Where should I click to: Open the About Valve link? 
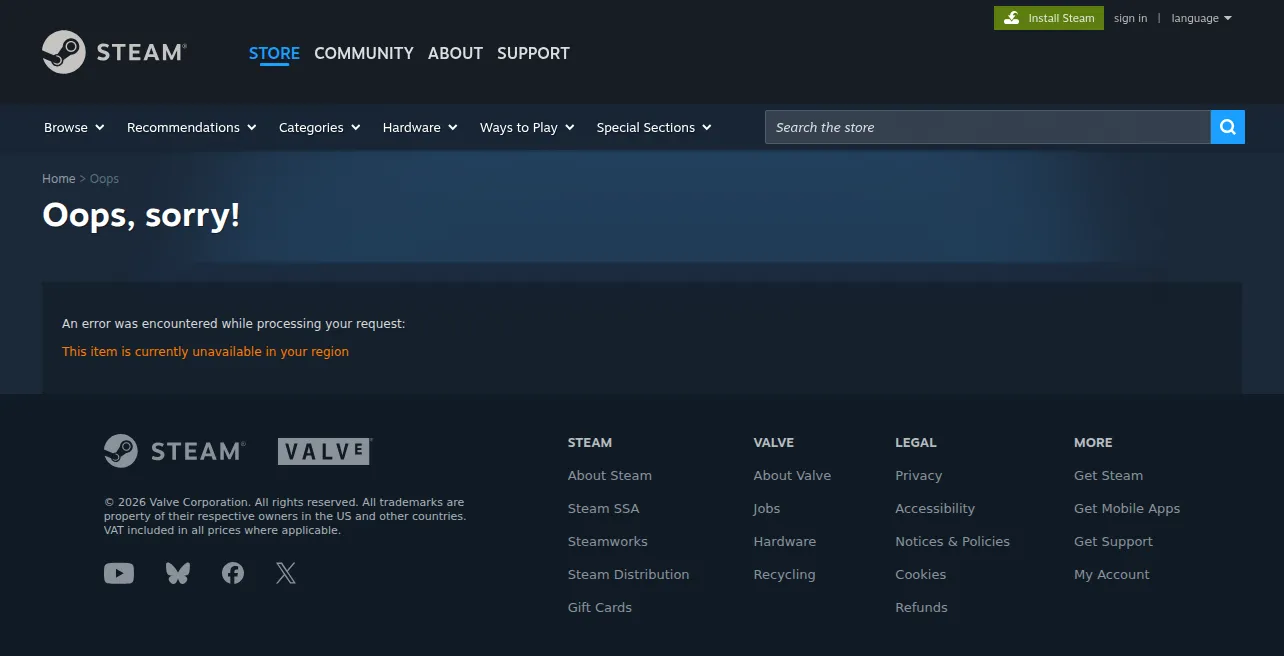click(792, 475)
